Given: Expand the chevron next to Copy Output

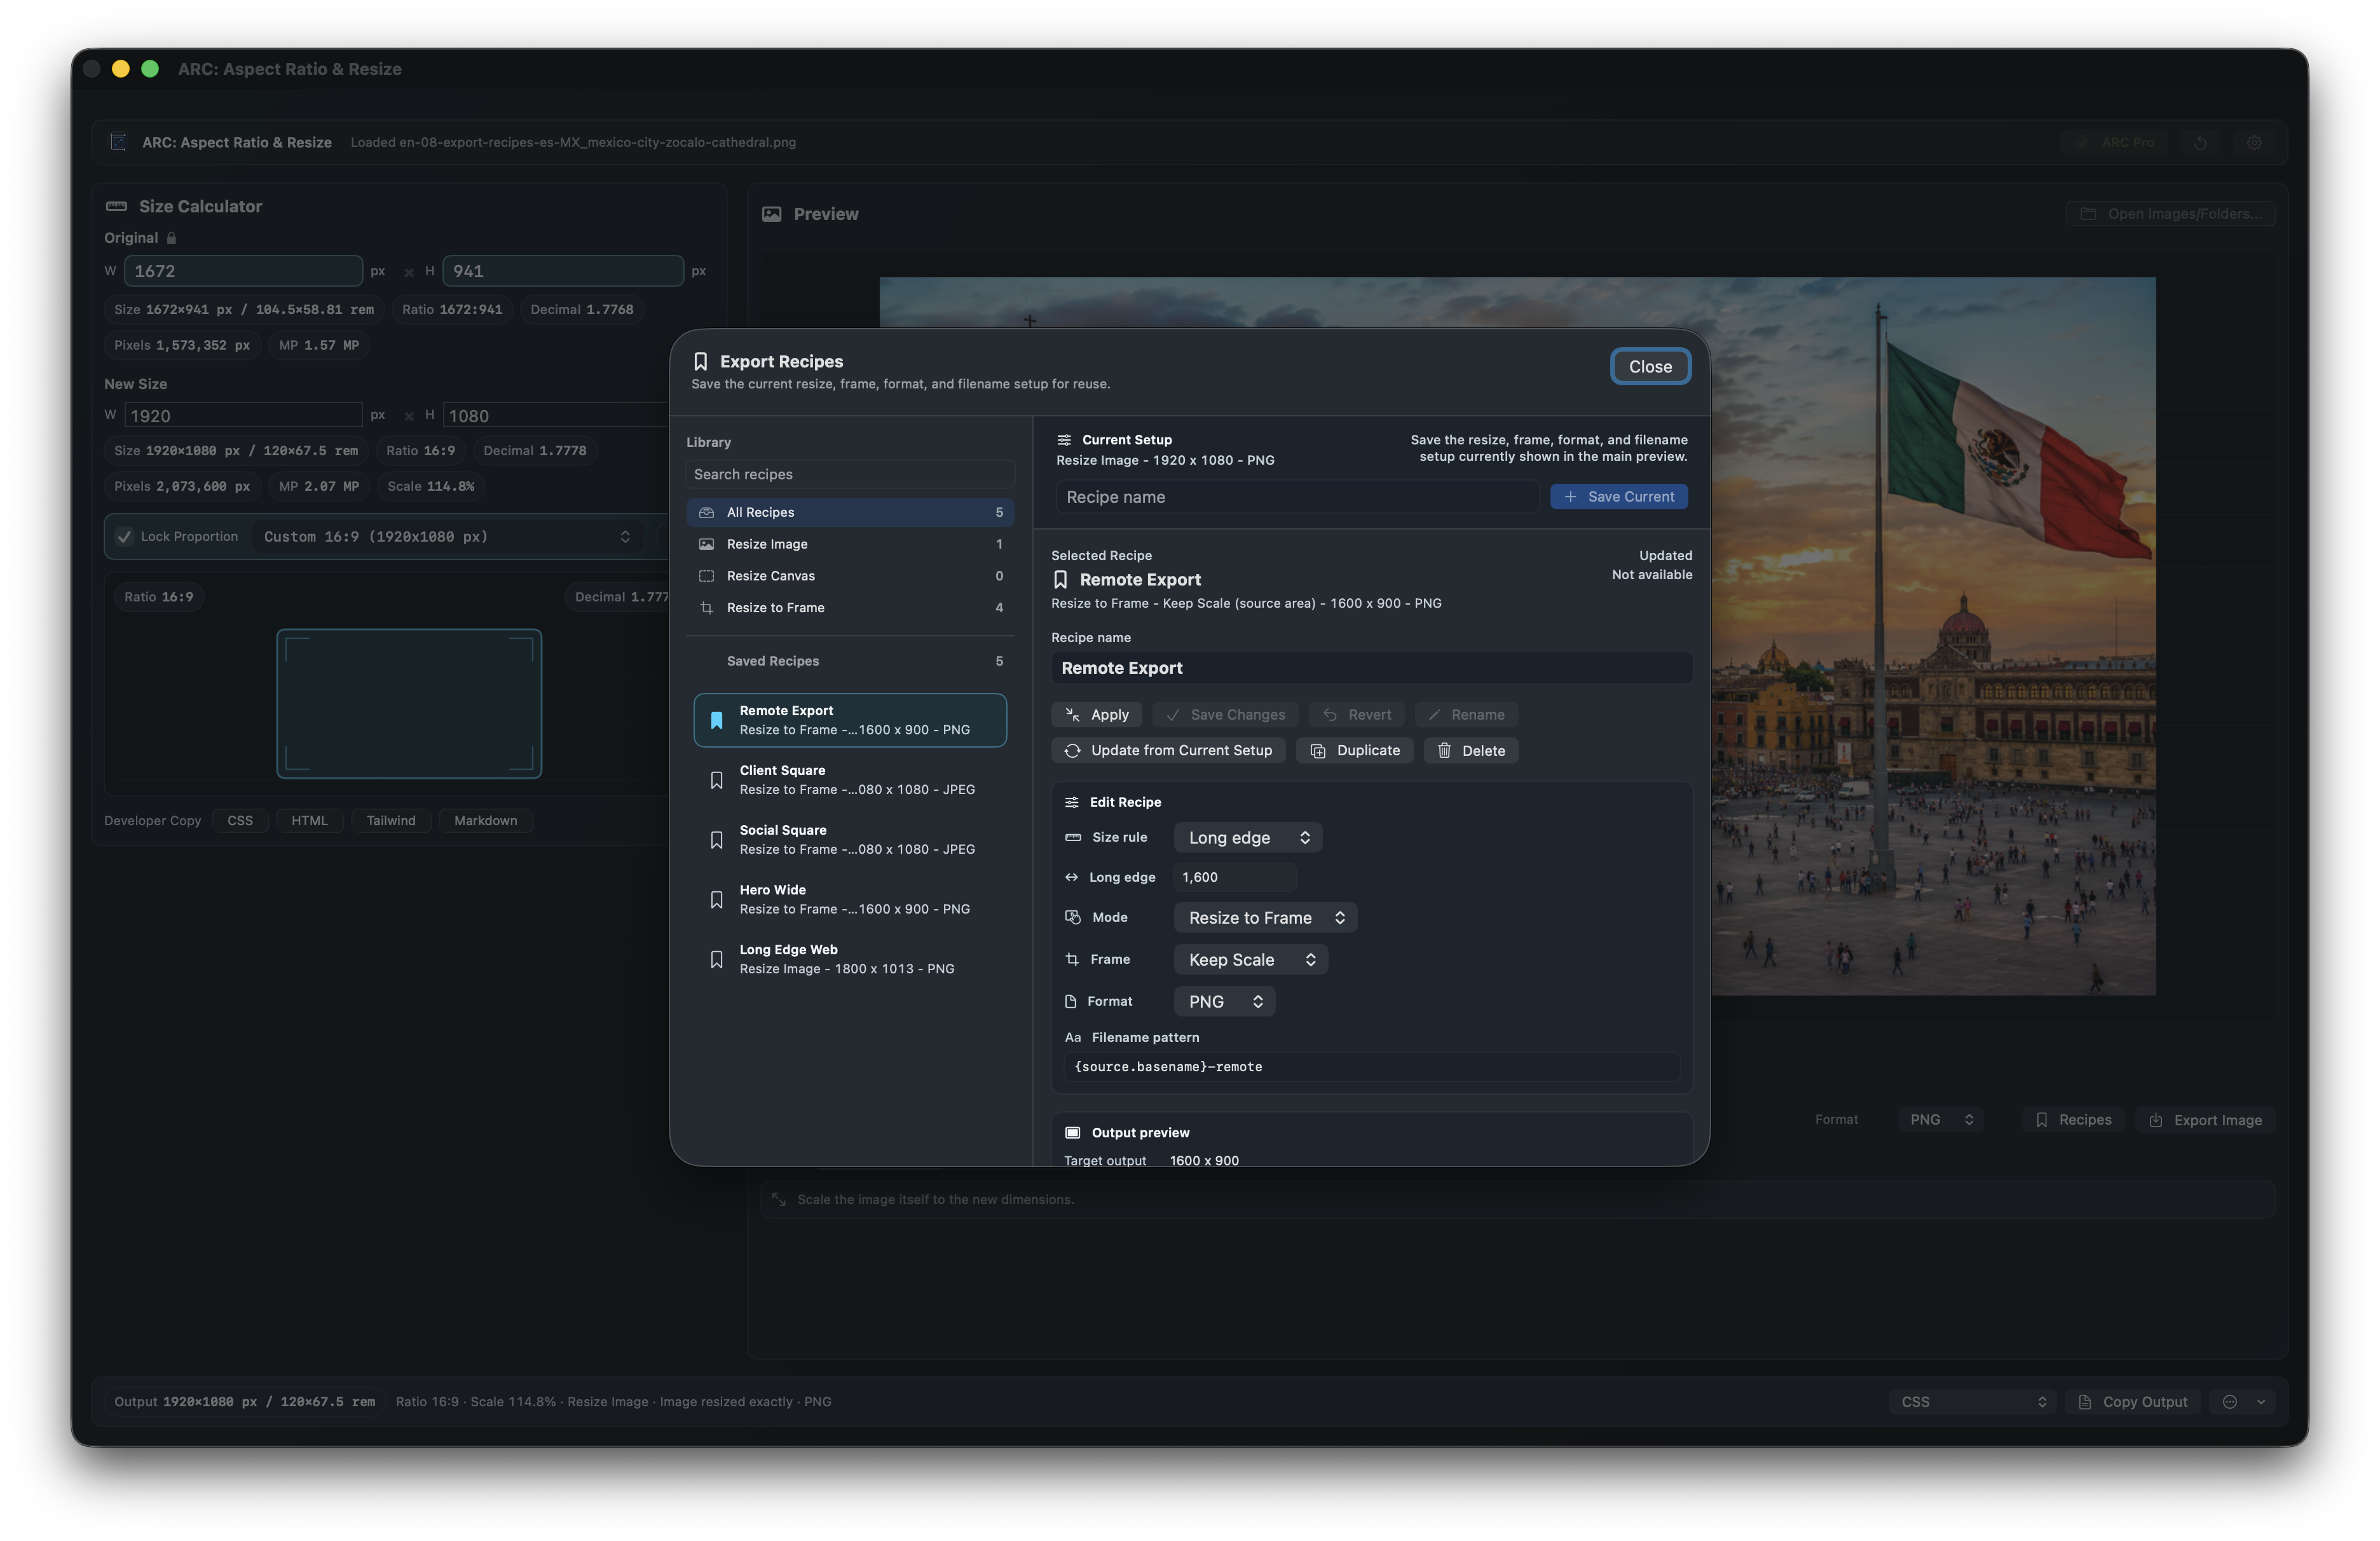Looking at the screenshot, I should point(2261,1401).
